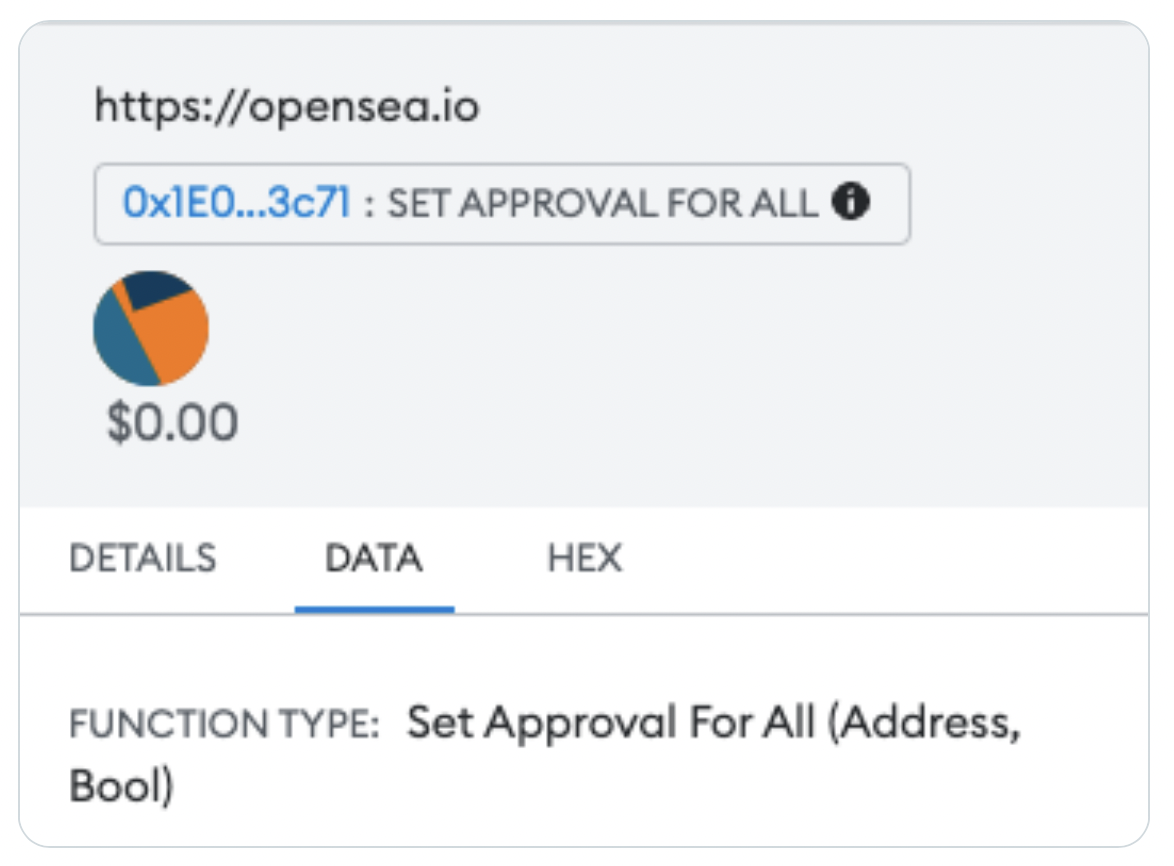
Task: Click the info icon beside SET APPROVAL FOR ALL
Action: [851, 201]
